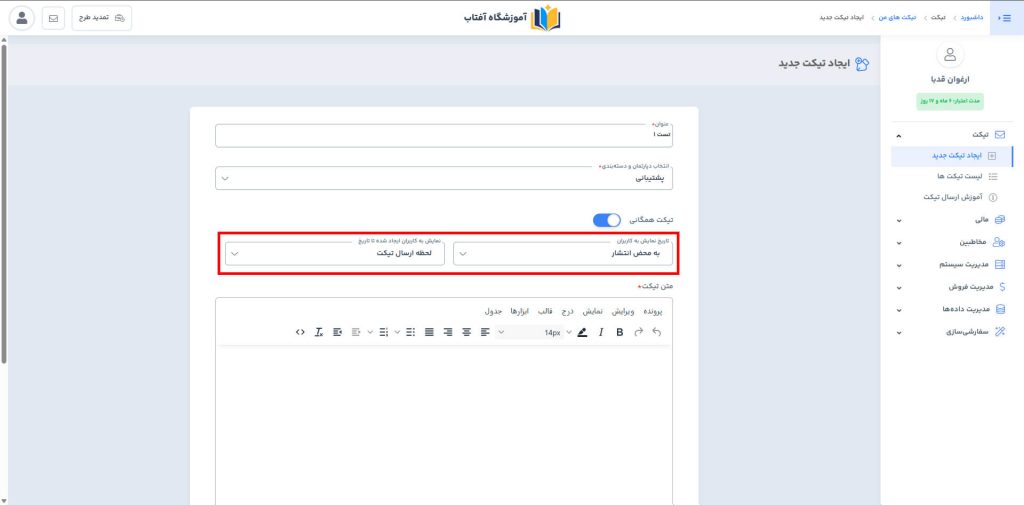The width and height of the screenshot is (1024, 505).
Task: Open the envelope messages icon in header
Action: (x=53, y=18)
